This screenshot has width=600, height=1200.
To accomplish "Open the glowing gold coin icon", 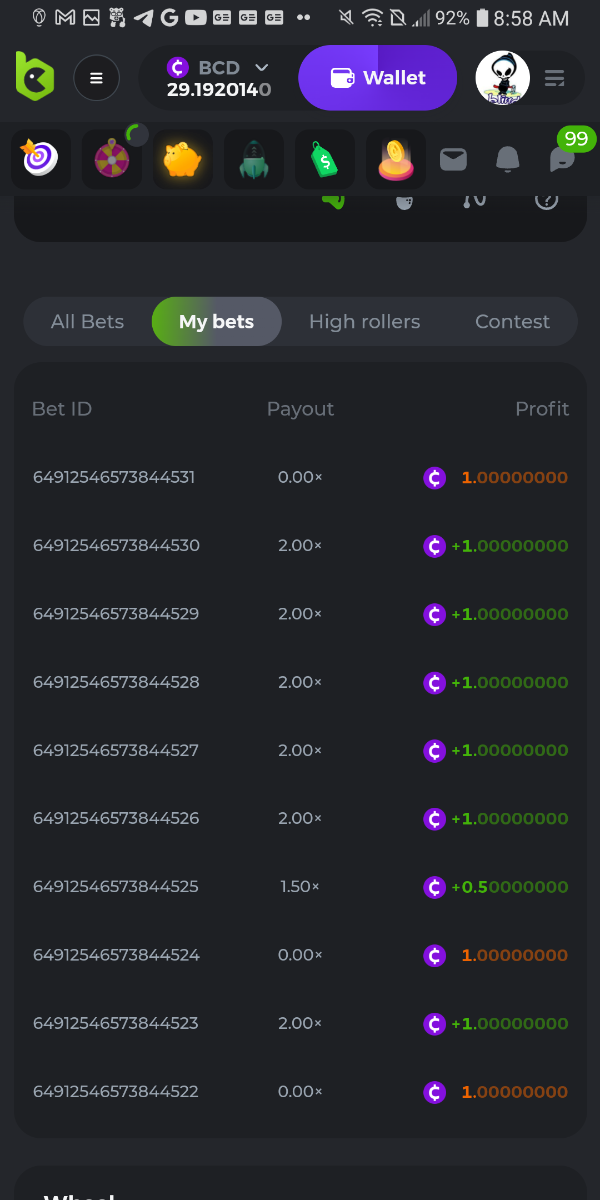I will point(396,159).
